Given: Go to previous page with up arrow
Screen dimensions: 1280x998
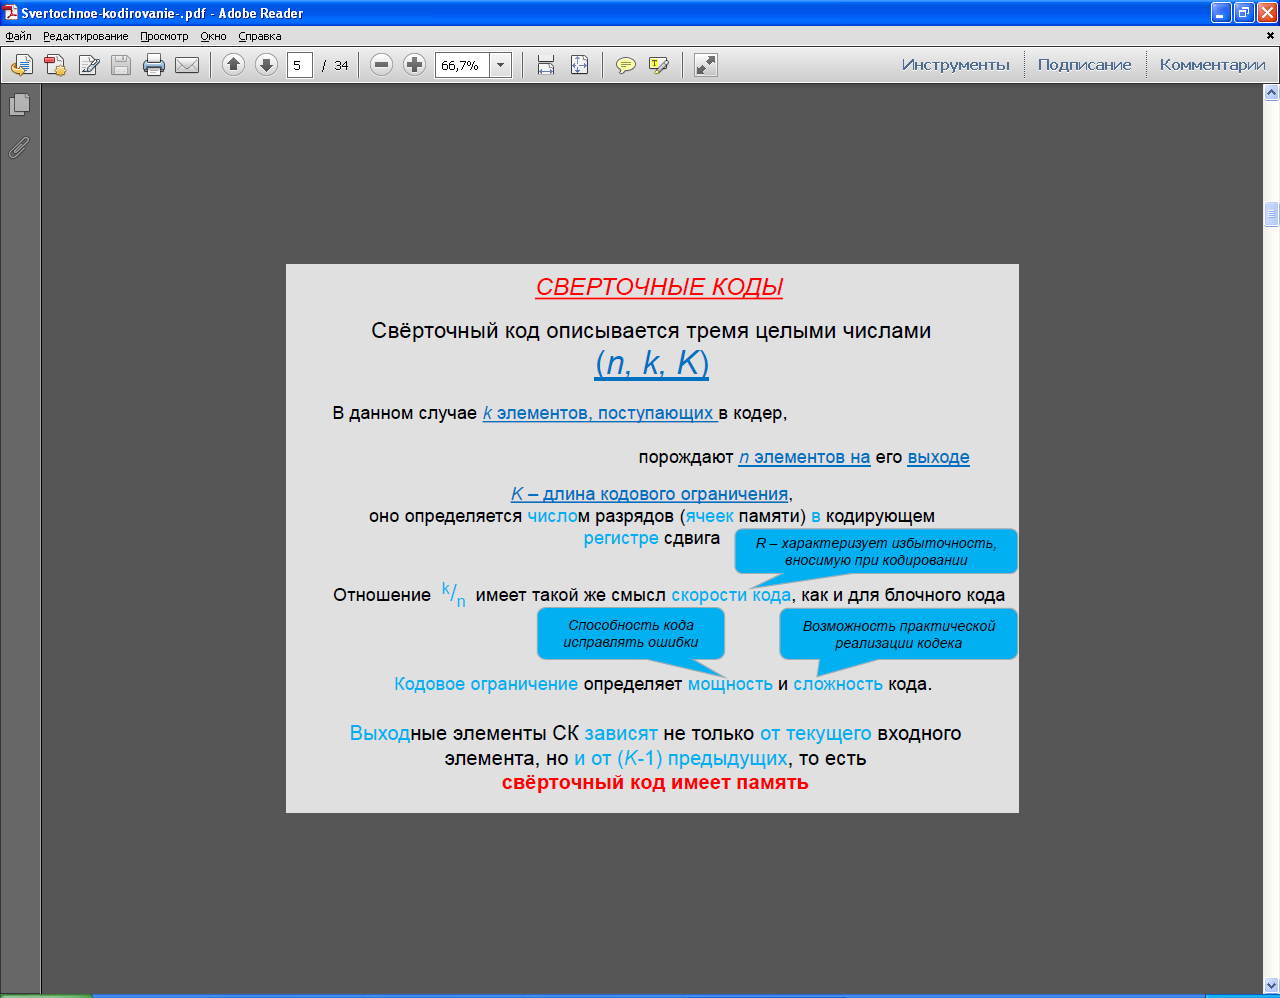Looking at the screenshot, I should [x=233, y=65].
